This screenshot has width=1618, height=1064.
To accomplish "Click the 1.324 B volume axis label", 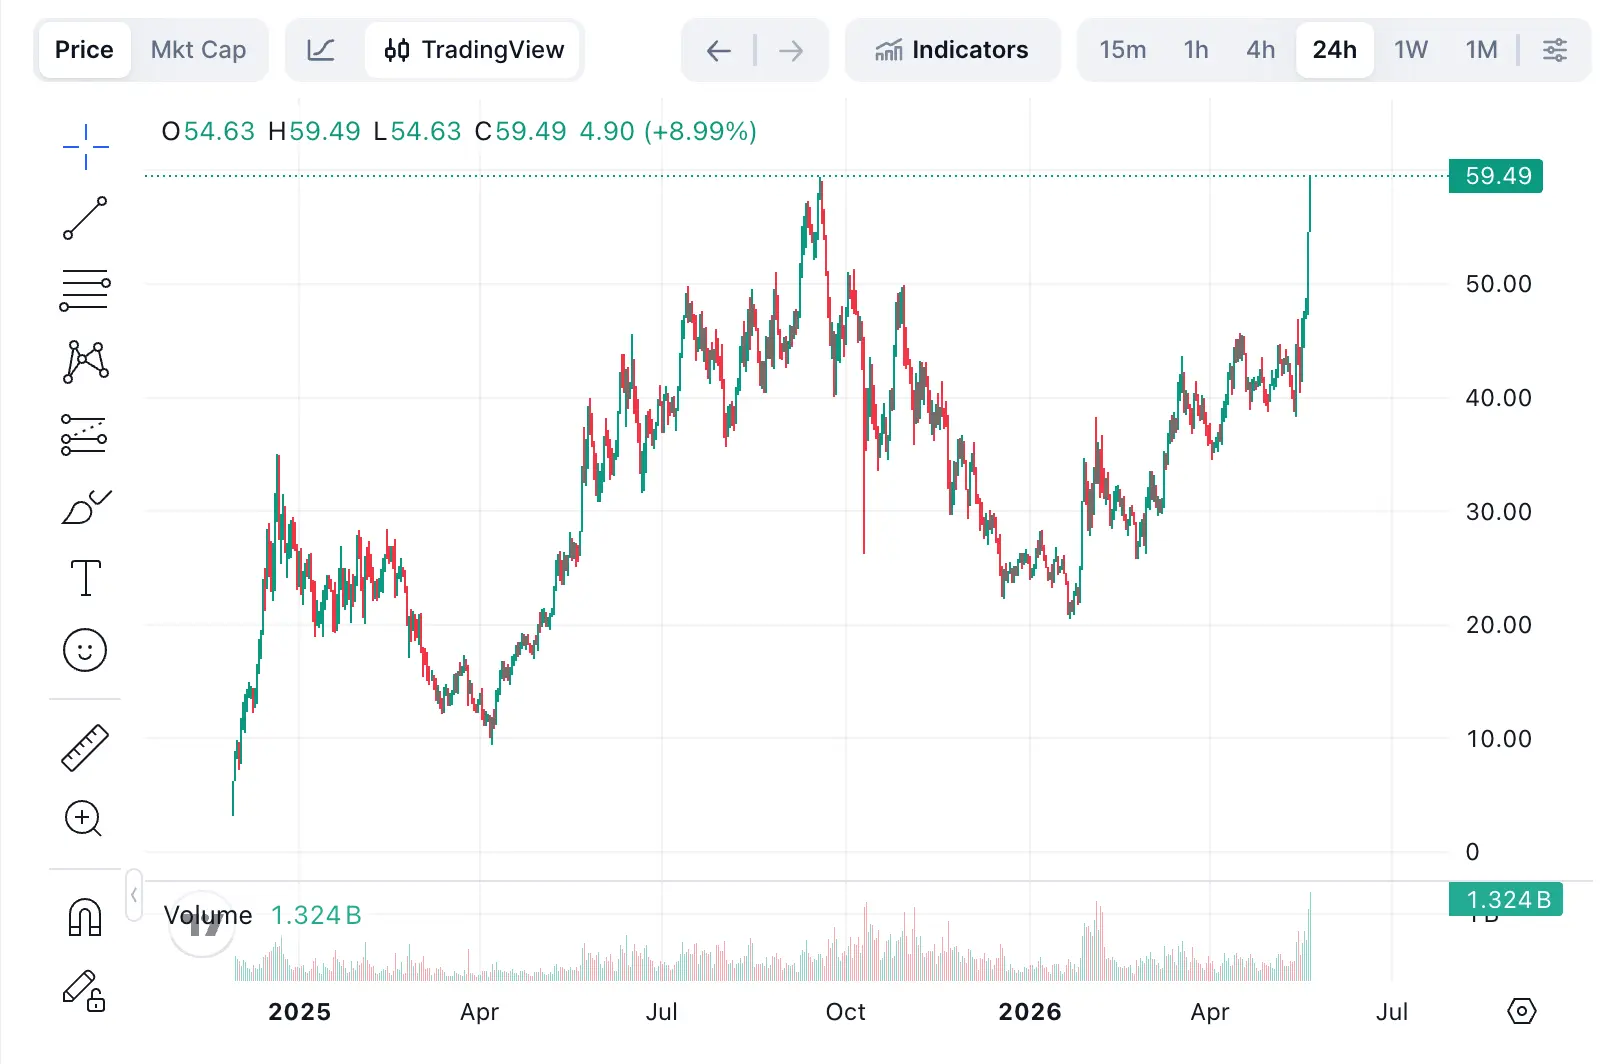I will 1505,900.
